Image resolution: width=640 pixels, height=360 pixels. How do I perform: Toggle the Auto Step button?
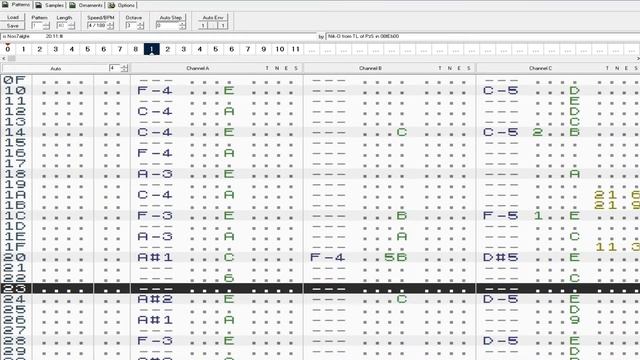click(171, 18)
